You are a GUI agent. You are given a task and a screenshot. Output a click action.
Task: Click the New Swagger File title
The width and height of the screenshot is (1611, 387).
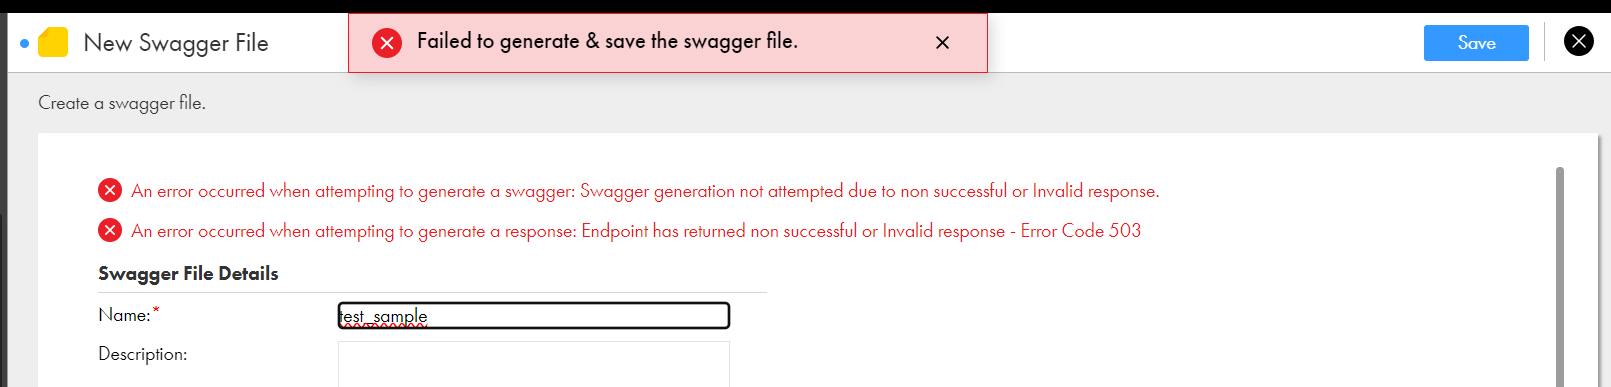point(176,43)
